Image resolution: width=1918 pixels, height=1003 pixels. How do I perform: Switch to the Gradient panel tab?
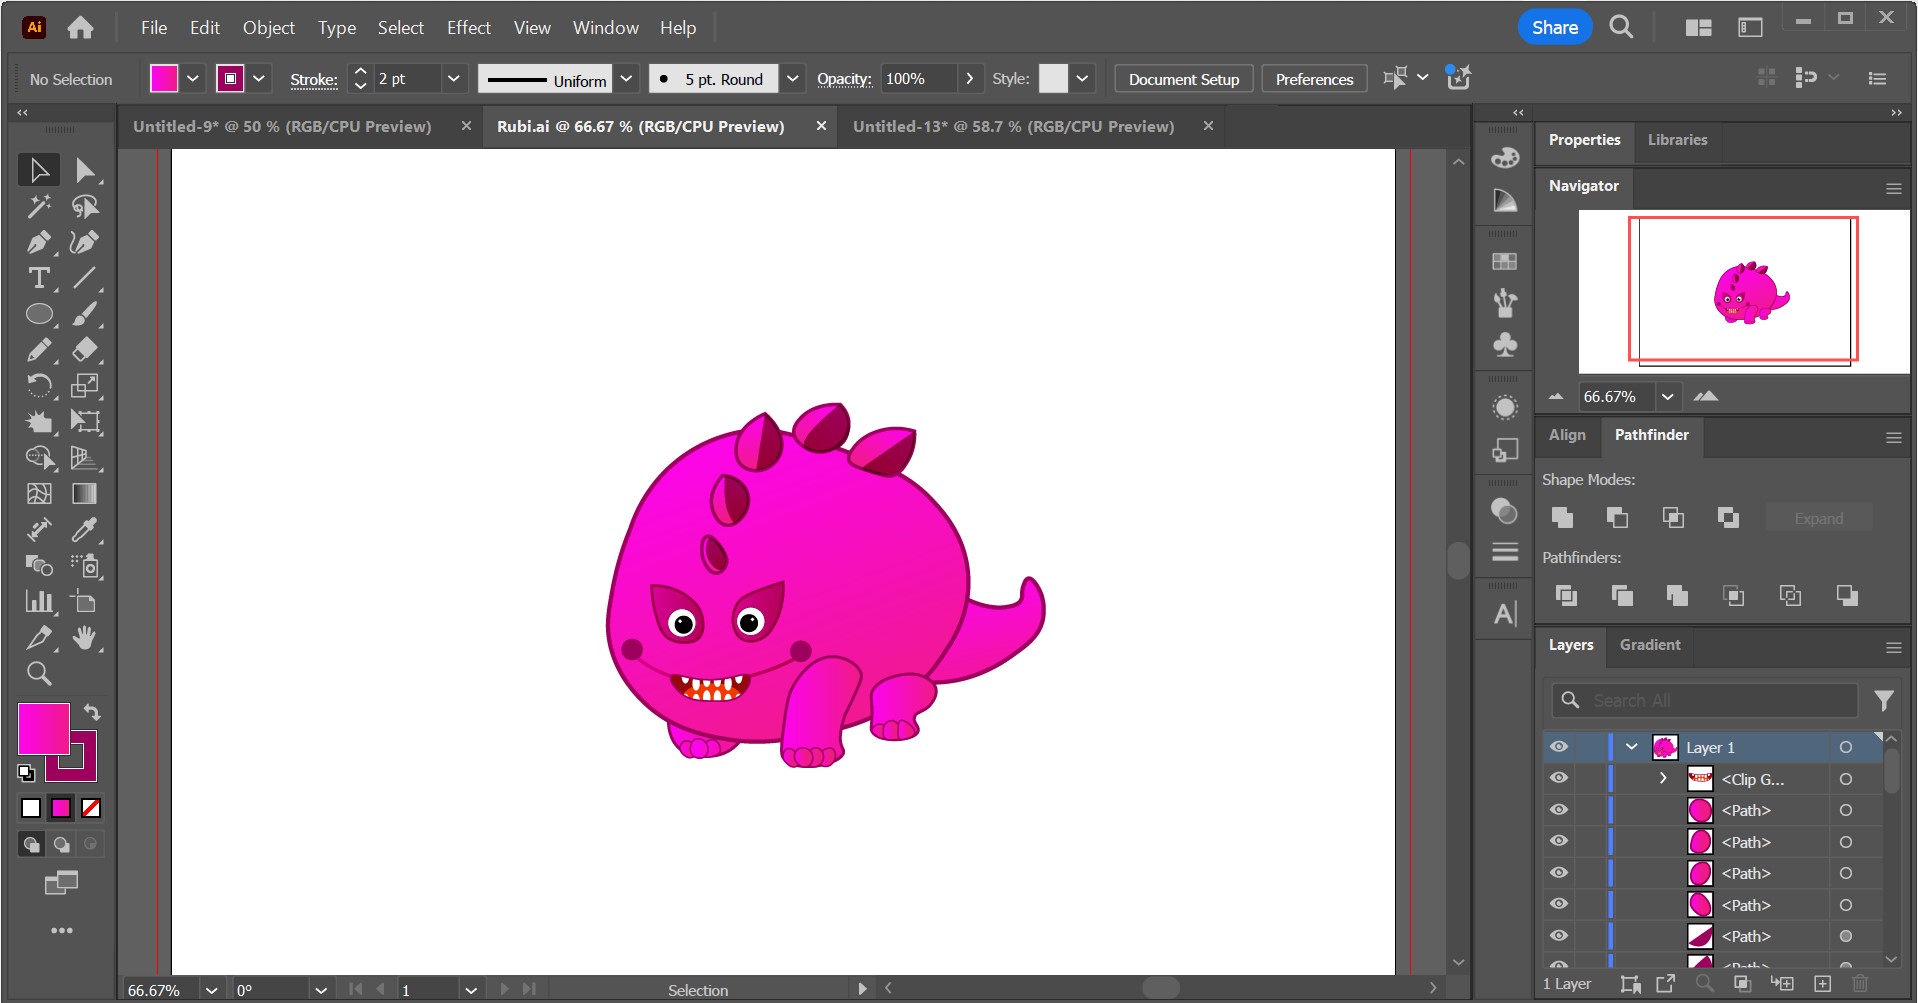(x=1650, y=645)
